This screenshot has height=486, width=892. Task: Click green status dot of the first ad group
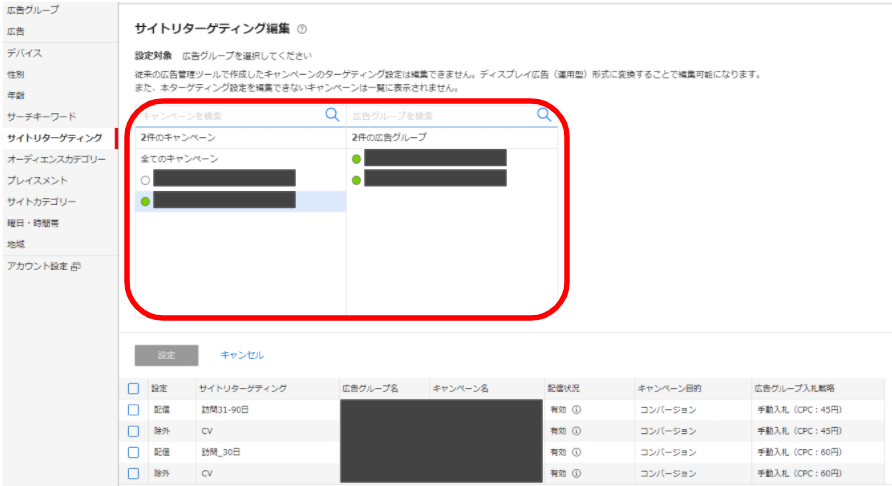pyautogui.click(x=357, y=159)
